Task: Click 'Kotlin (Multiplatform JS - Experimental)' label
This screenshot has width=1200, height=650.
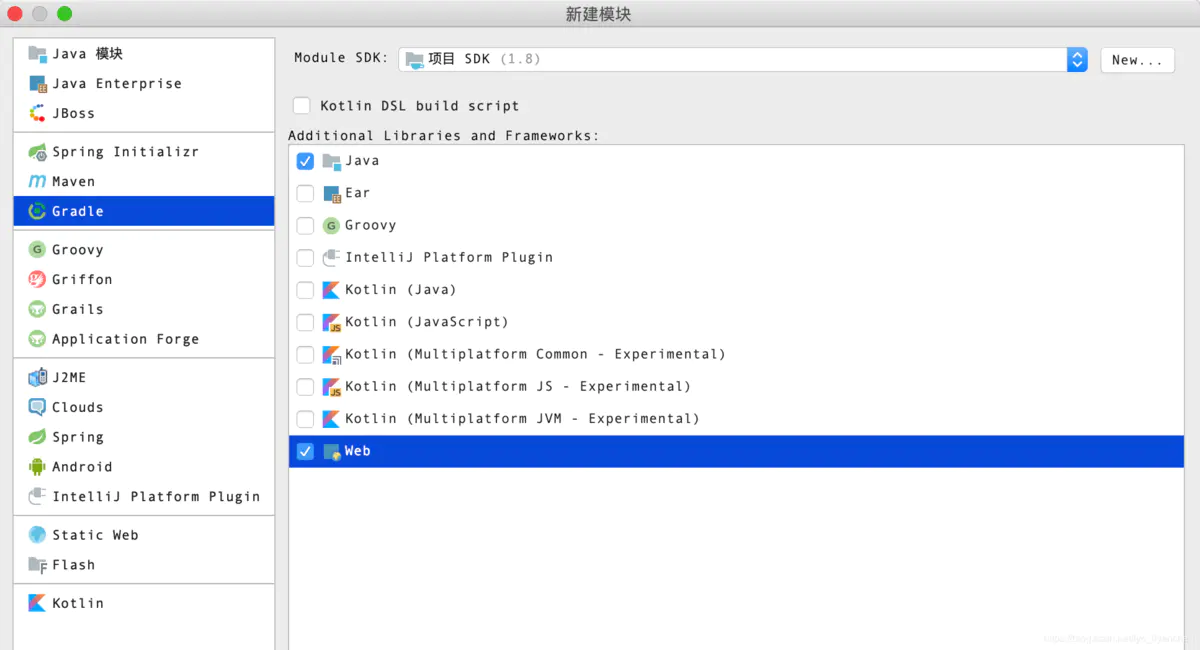Action: click(x=518, y=387)
